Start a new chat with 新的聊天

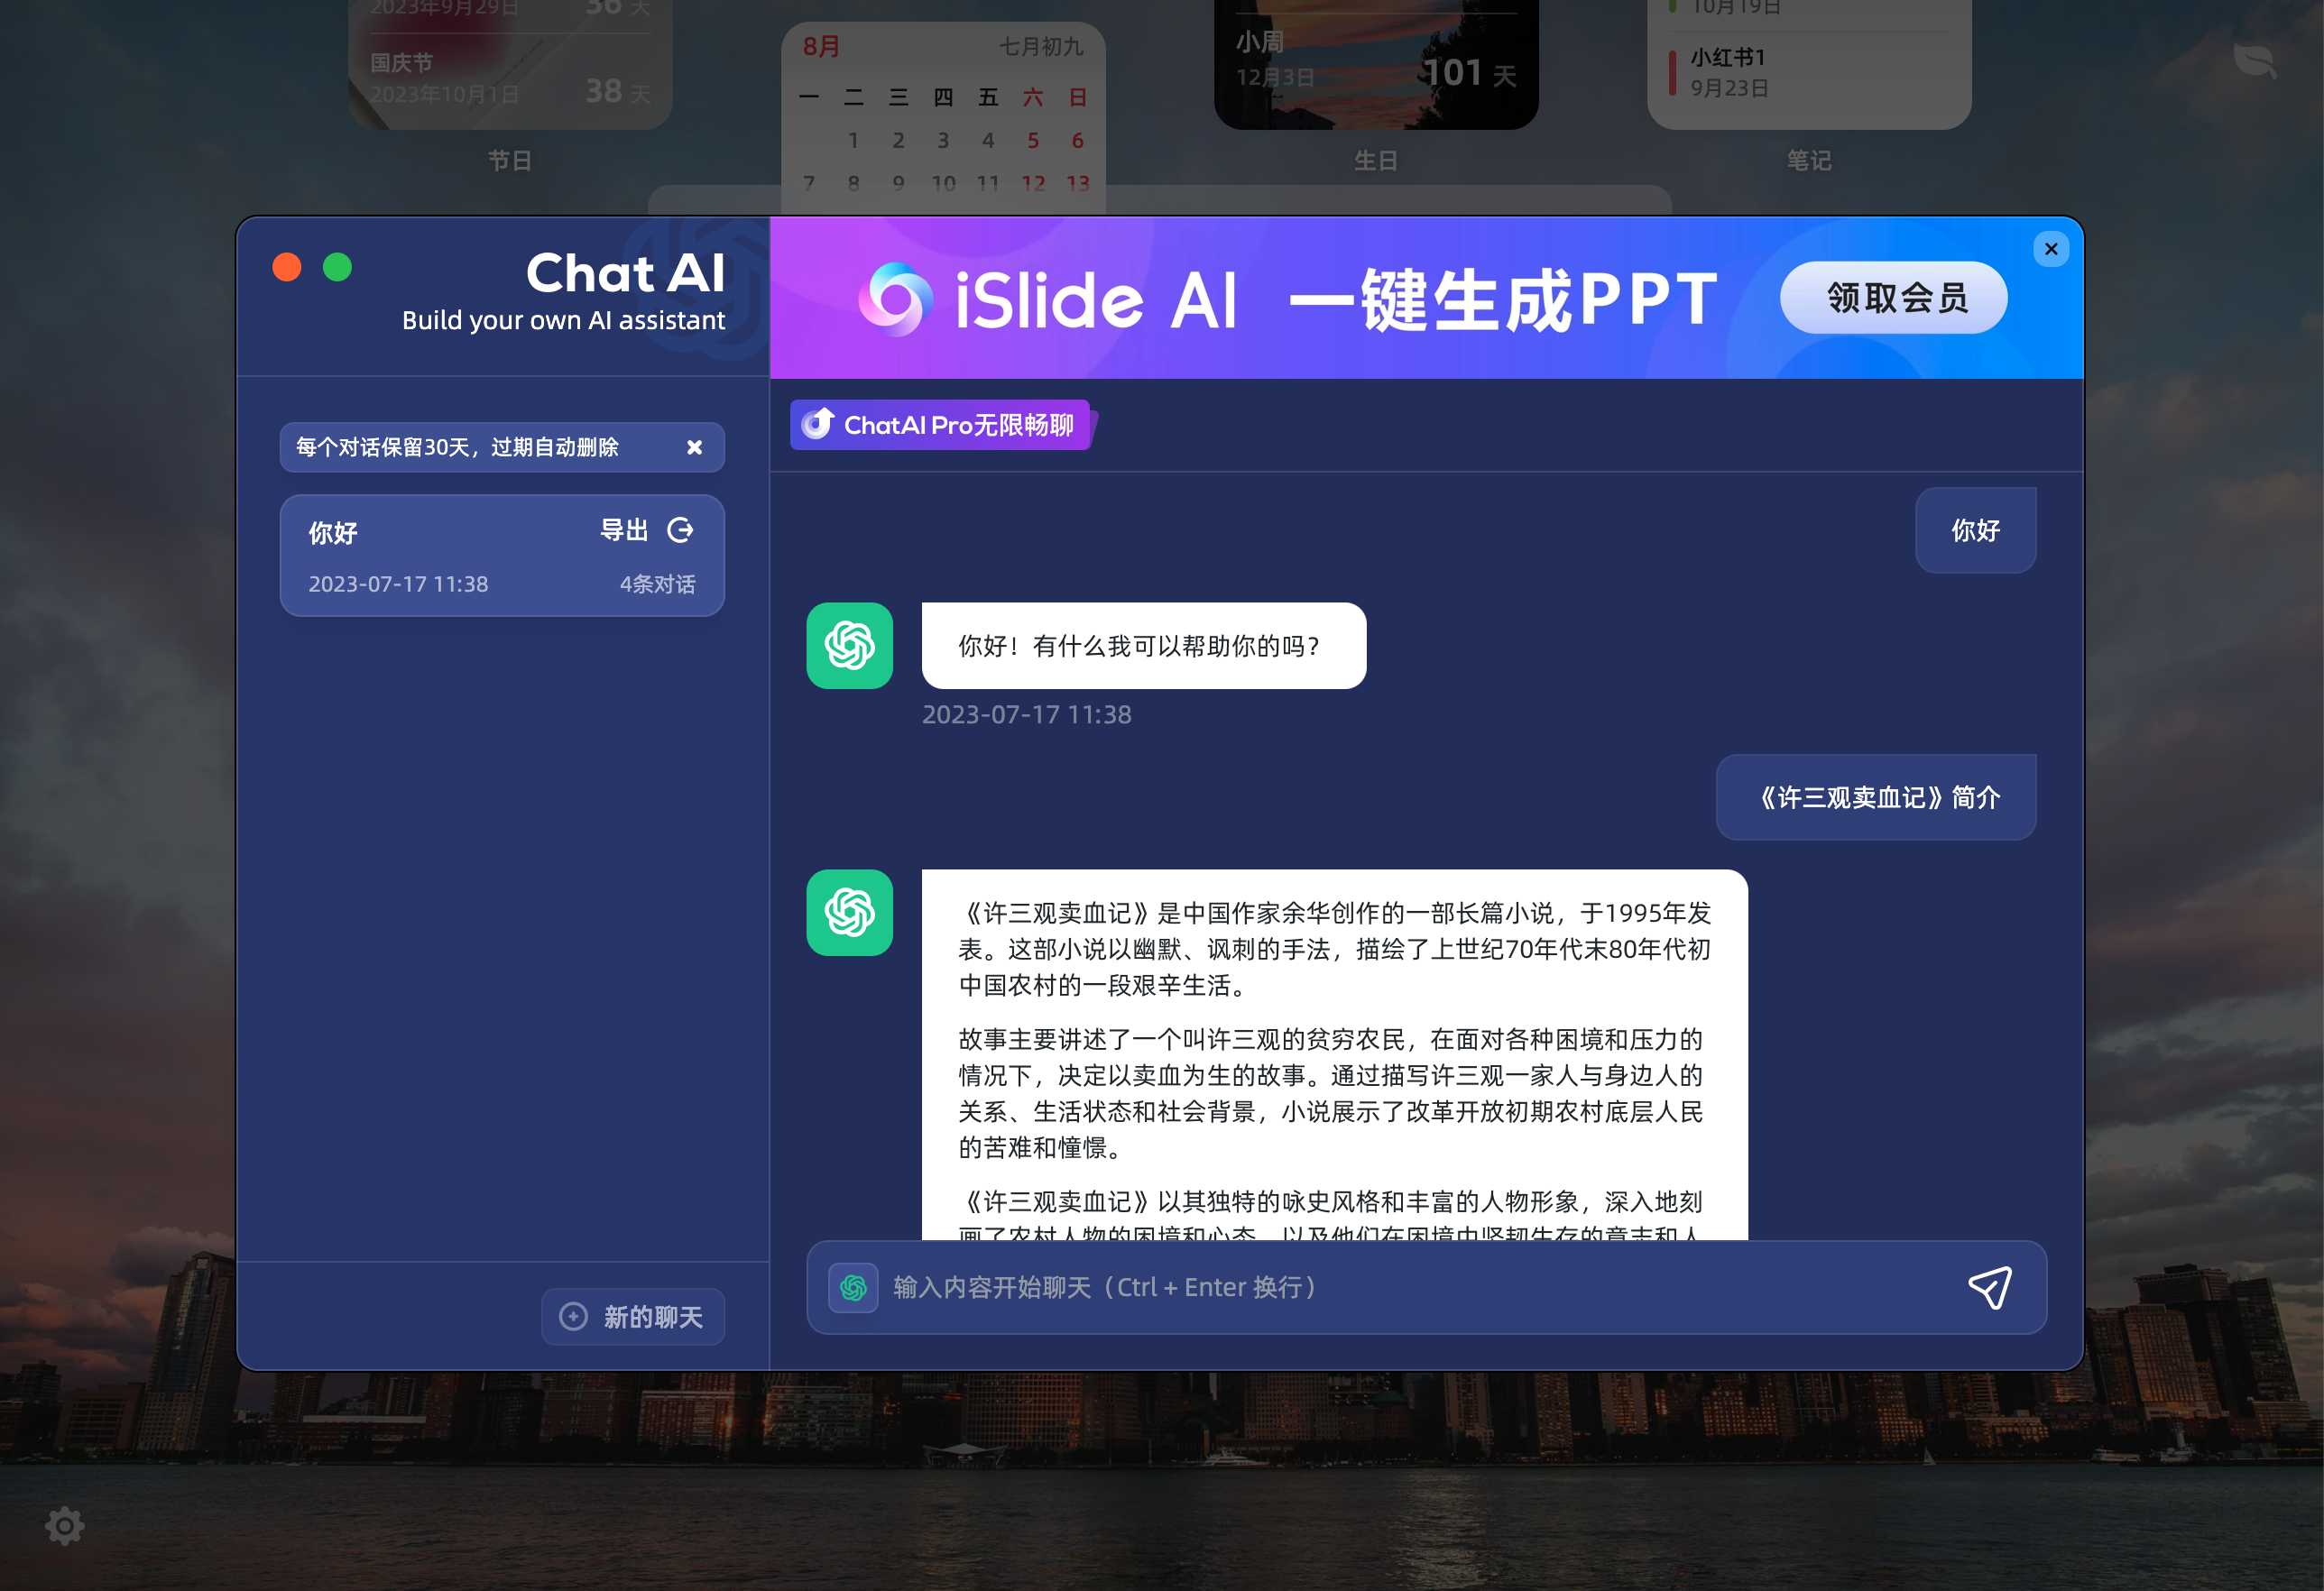pyautogui.click(x=633, y=1316)
